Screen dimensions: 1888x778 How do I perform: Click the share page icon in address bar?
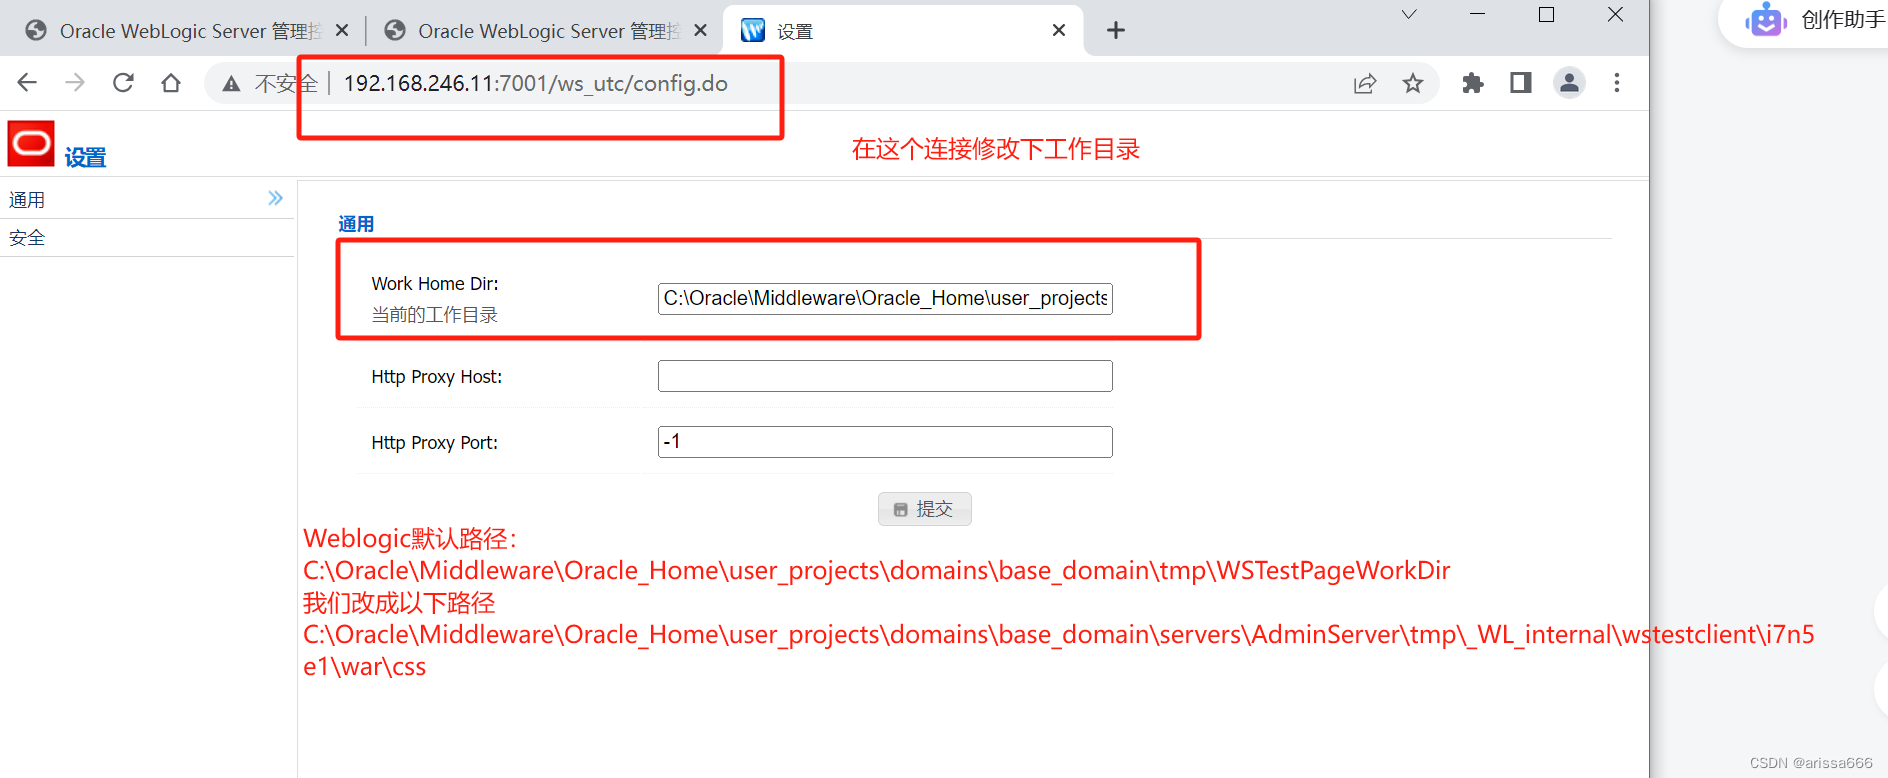1365,84
